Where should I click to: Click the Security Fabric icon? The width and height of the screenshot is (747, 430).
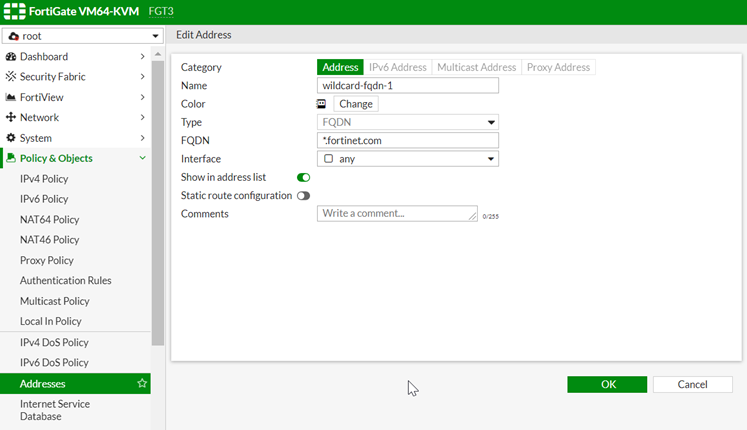tap(10, 77)
